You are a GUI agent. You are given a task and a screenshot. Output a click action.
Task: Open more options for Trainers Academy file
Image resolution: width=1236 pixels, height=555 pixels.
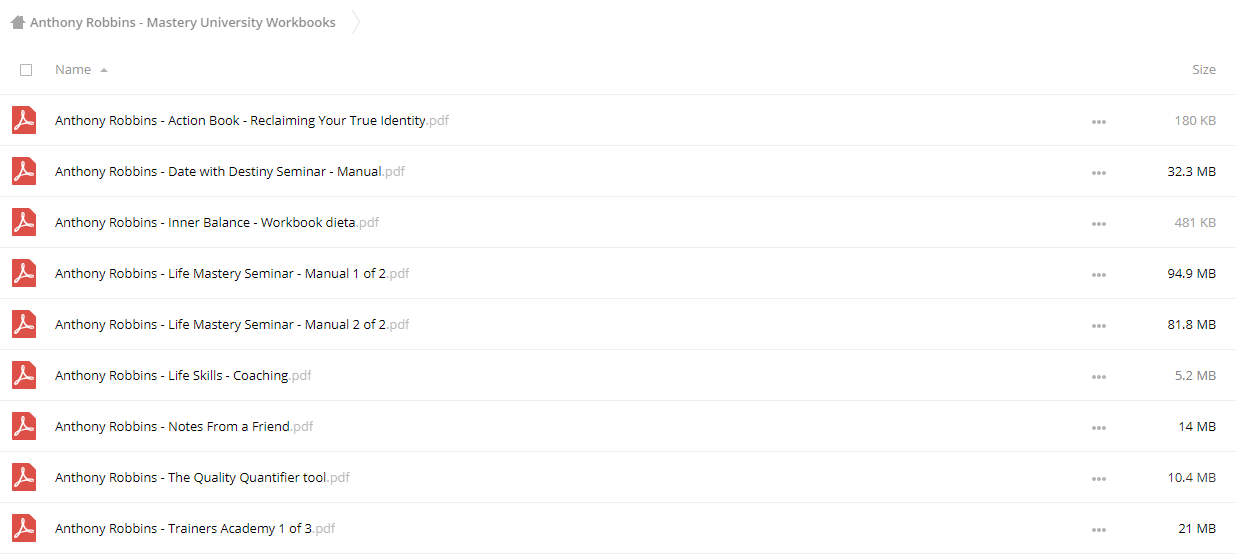[1099, 530]
